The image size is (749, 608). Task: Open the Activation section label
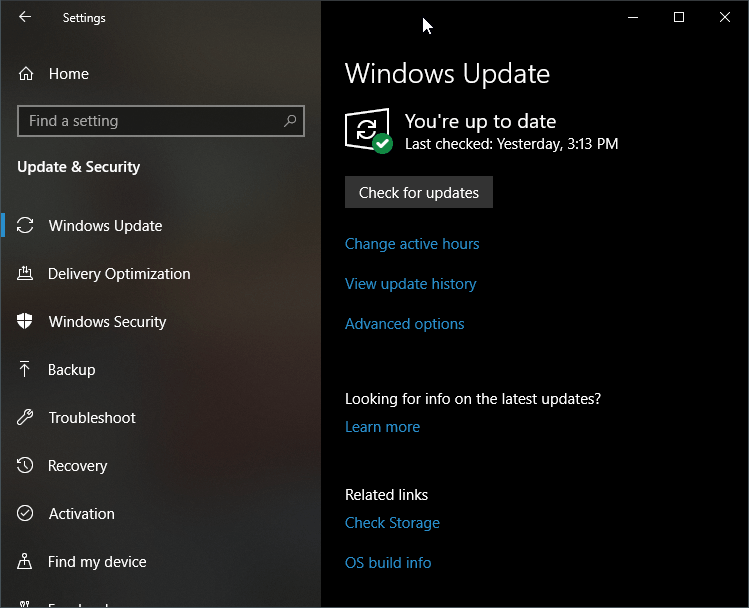[82, 513]
